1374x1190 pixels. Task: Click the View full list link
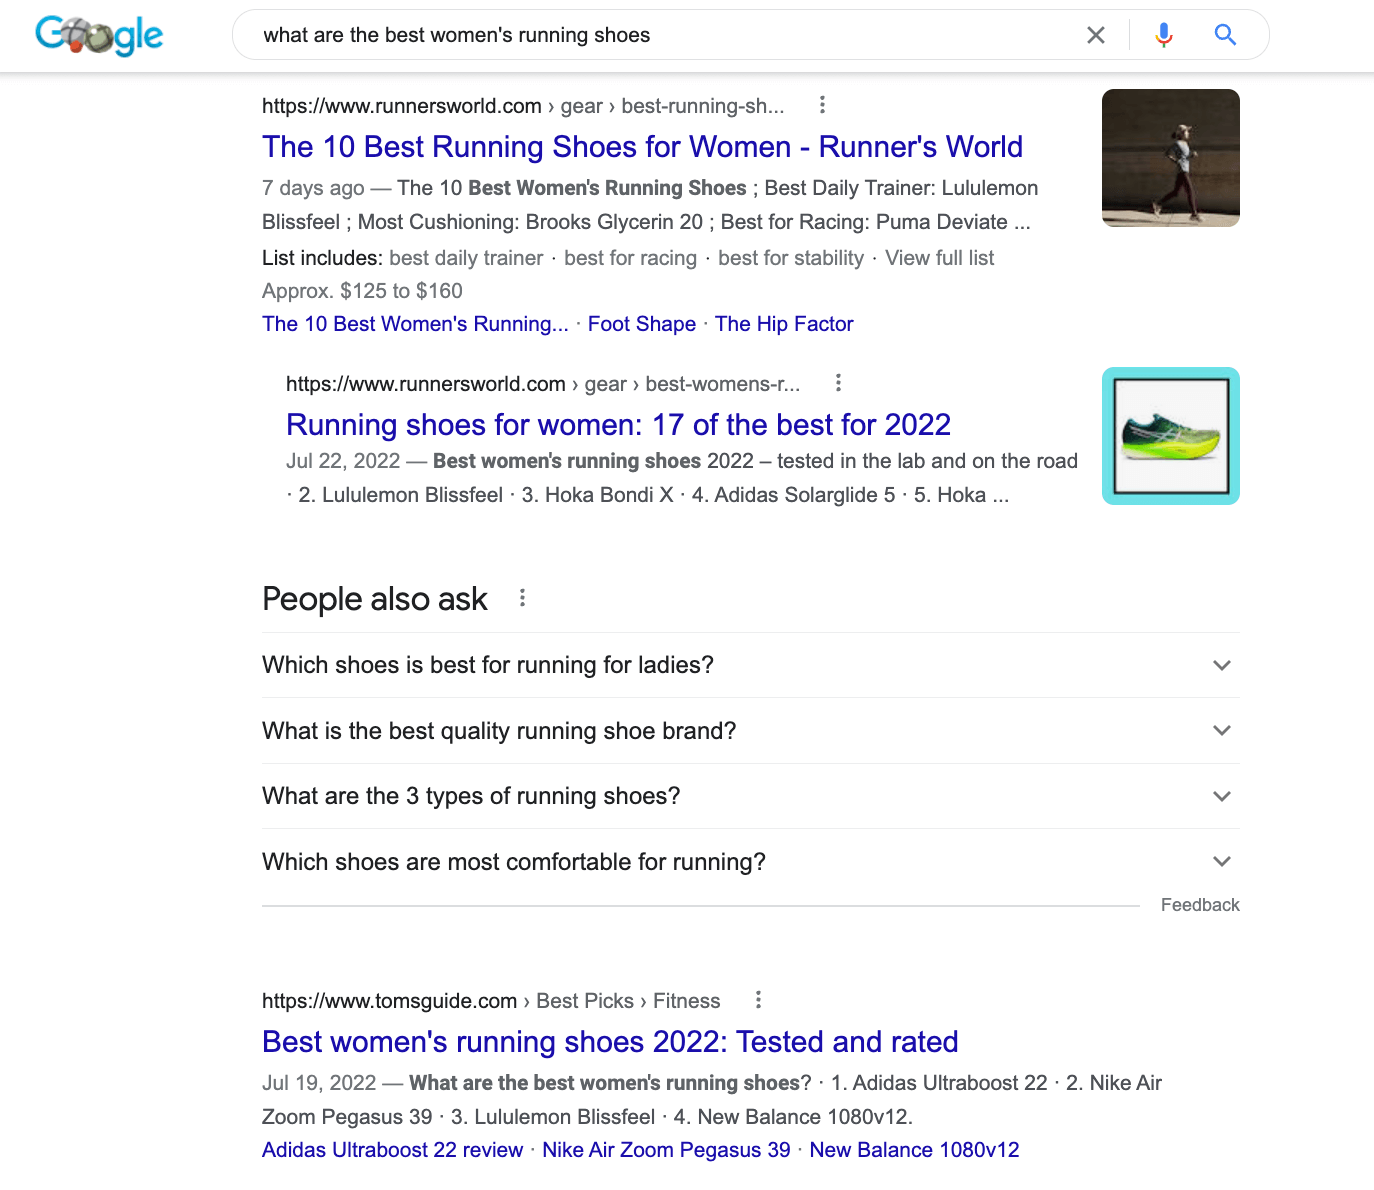coord(938,258)
